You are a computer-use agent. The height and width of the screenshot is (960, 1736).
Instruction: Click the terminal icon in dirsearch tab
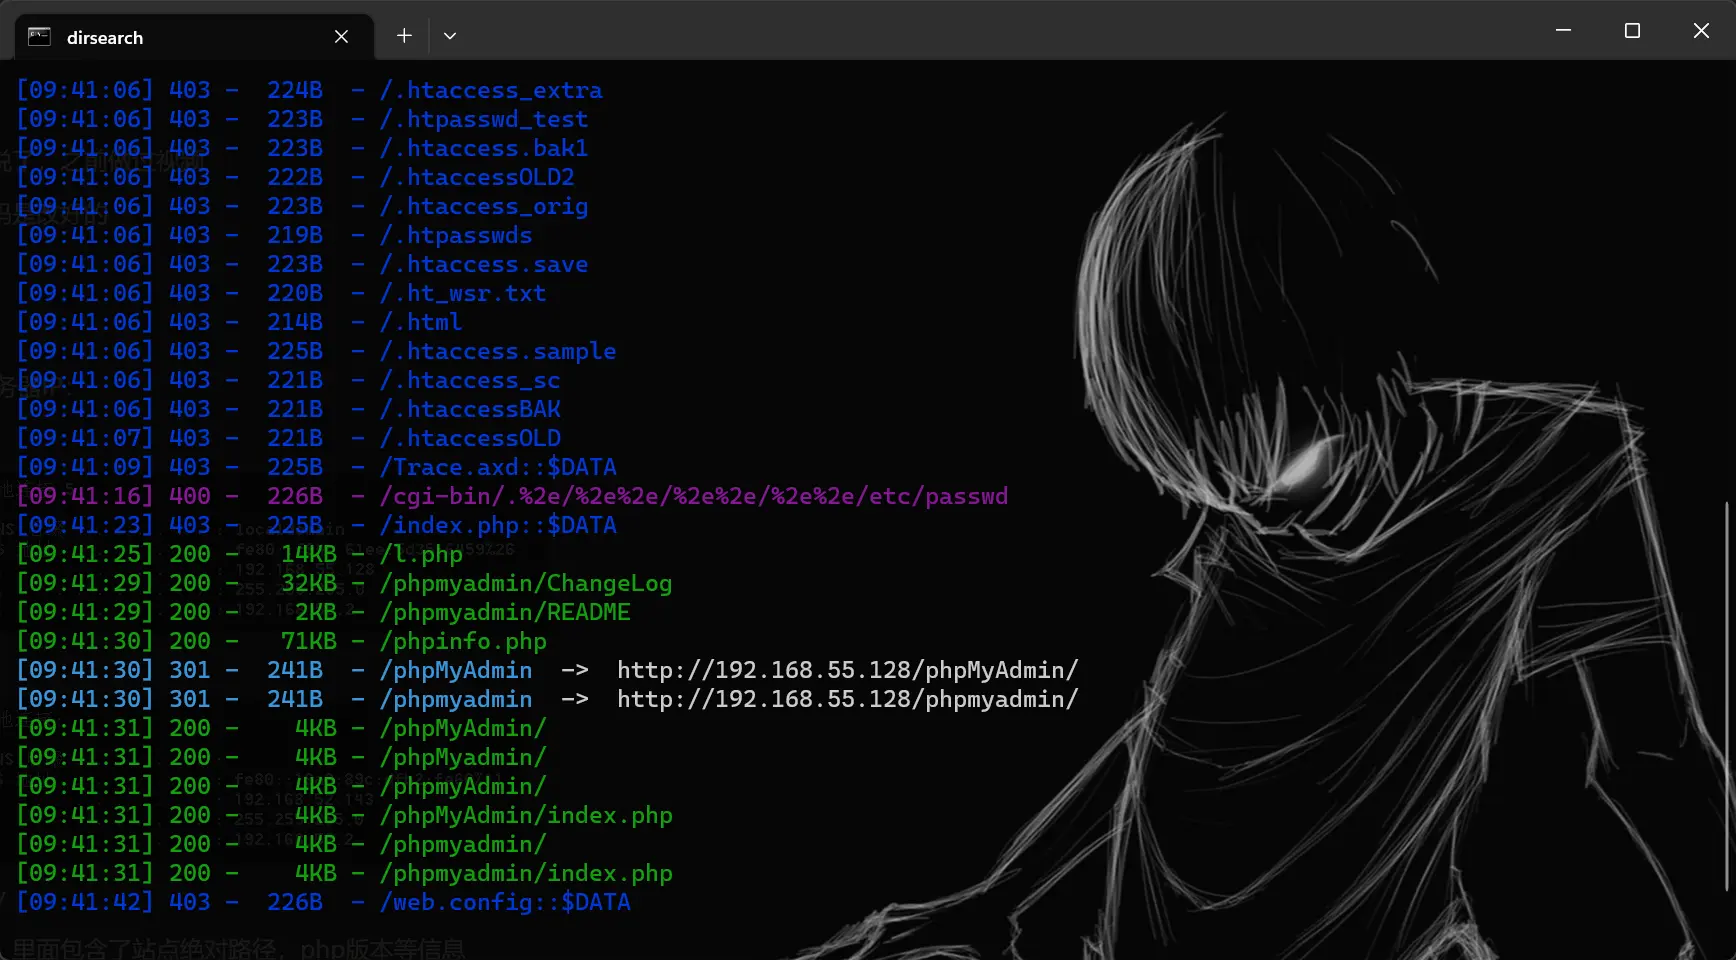point(39,37)
